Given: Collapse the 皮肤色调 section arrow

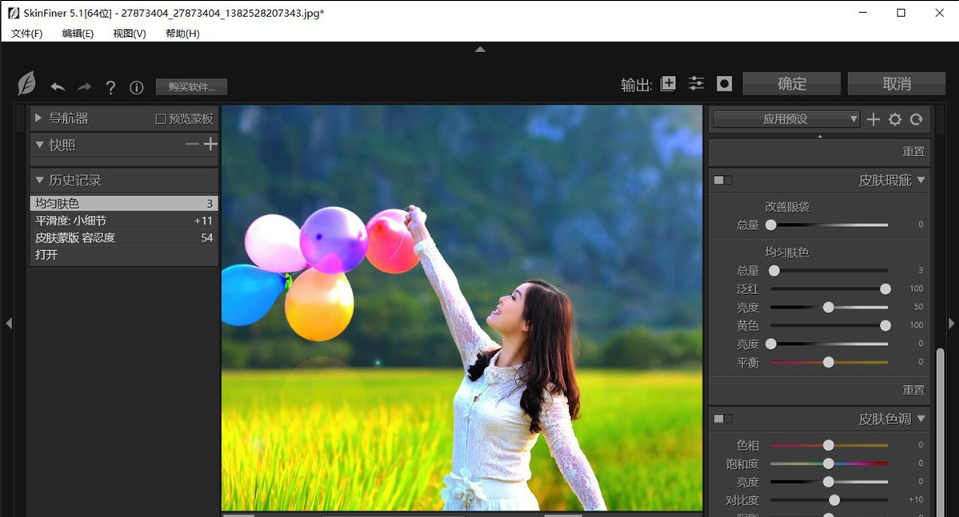Looking at the screenshot, I should click(921, 418).
